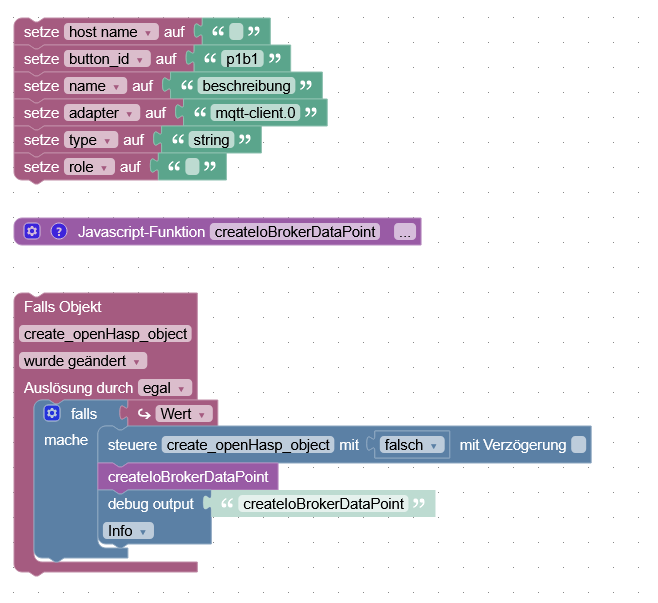Edit the p1b1 text value
Viewport: 658px width, 603px height.
pyautogui.click(x=243, y=59)
